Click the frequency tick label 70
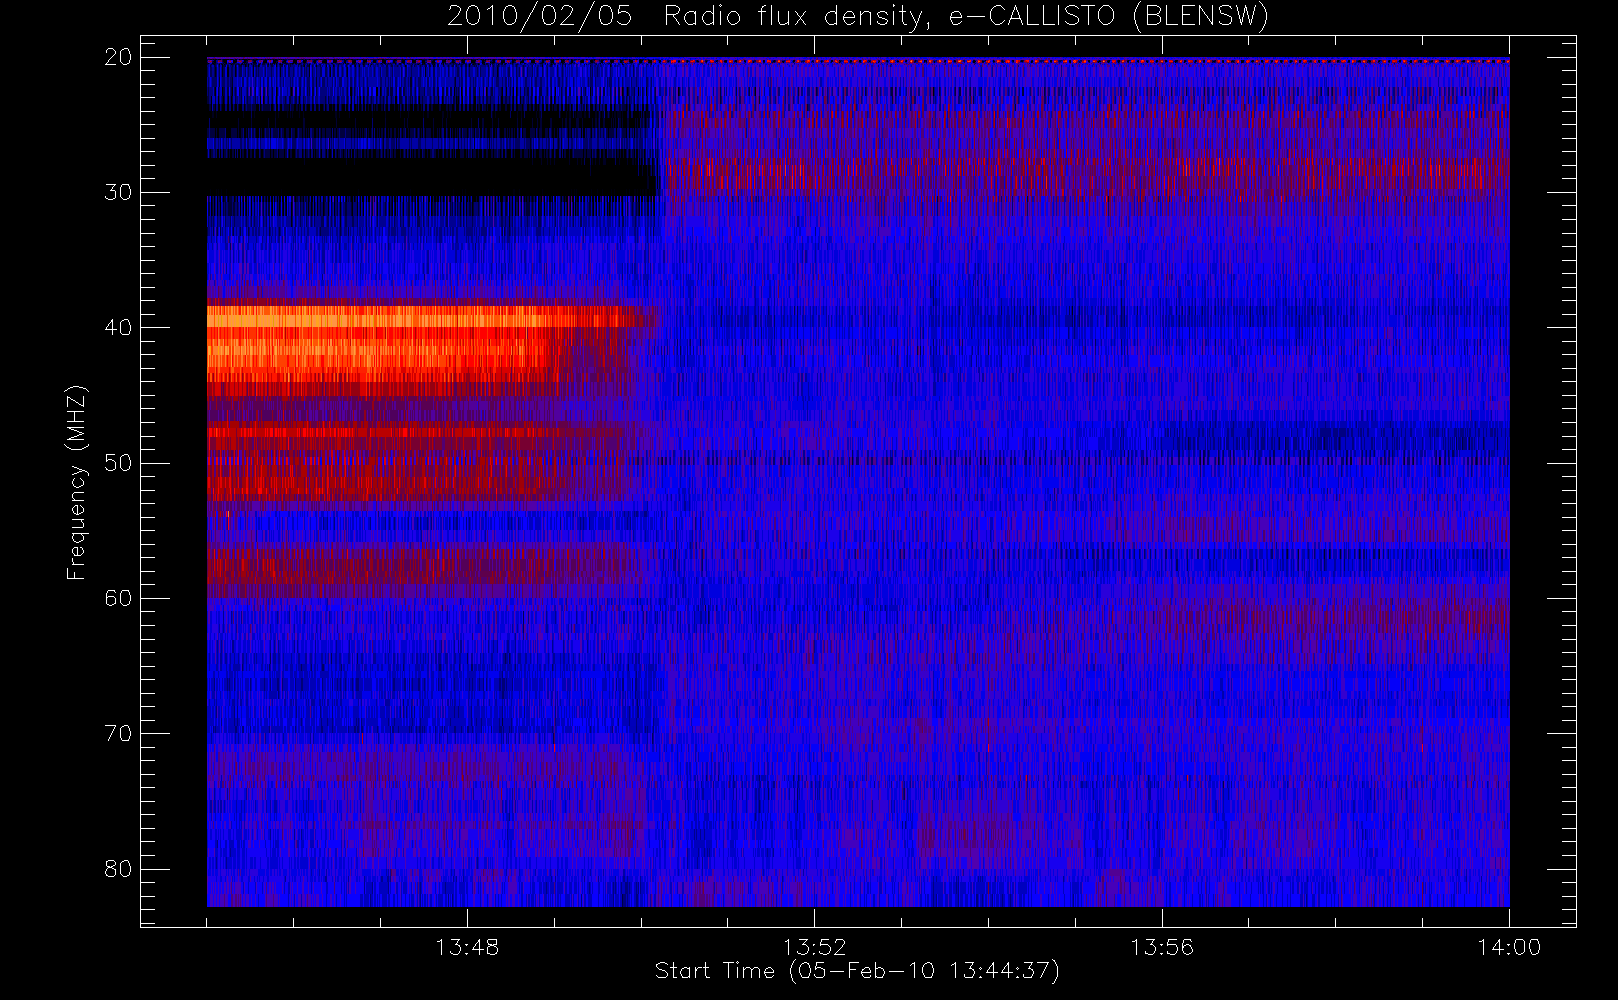Viewport: 1618px width, 1000px height. (x=118, y=734)
